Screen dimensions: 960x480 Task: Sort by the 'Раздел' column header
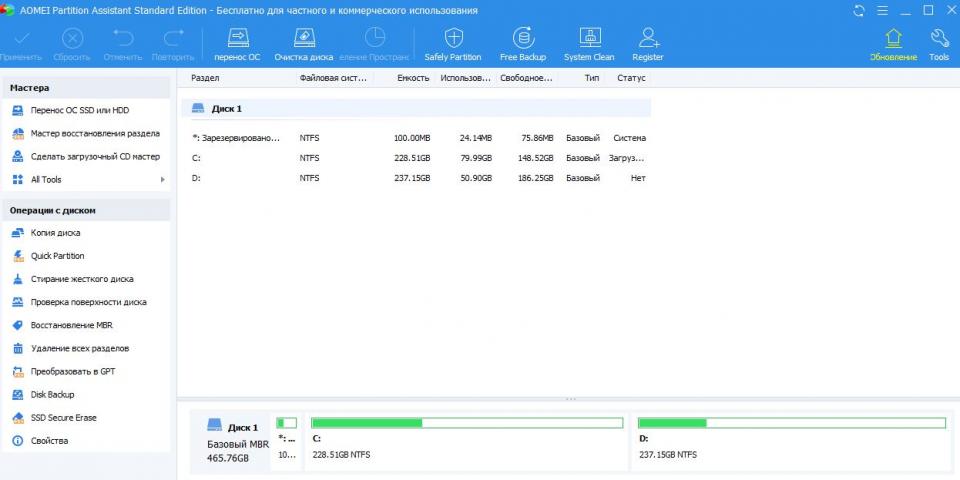(x=205, y=78)
